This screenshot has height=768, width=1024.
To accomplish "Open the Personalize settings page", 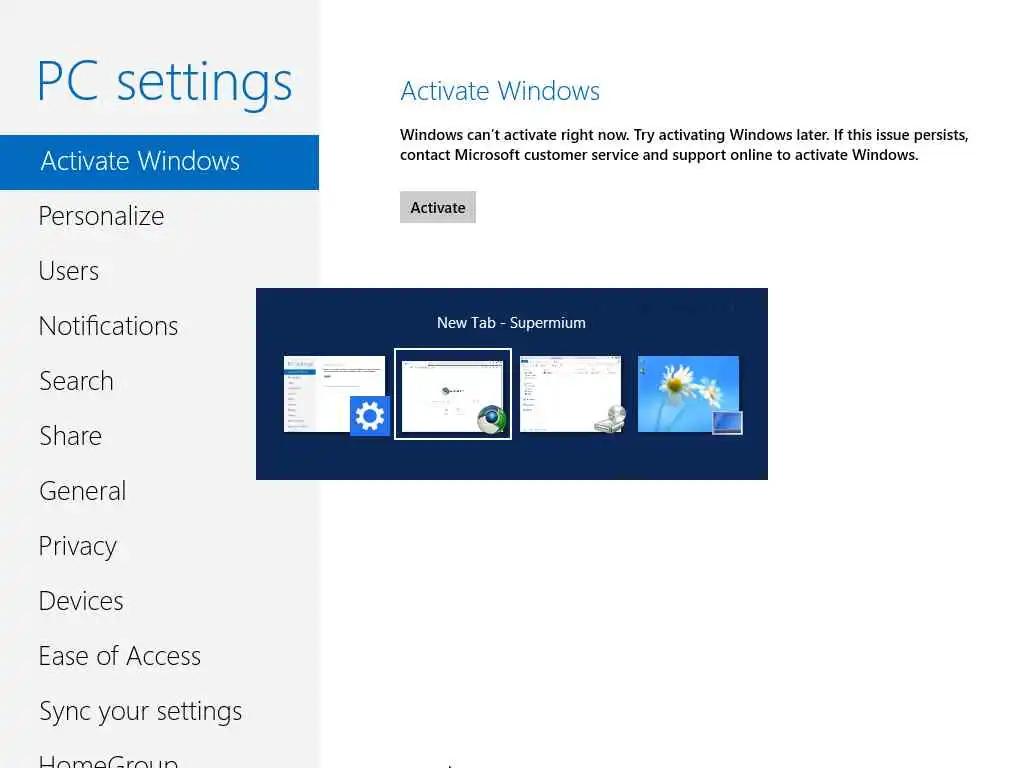I will (x=101, y=216).
